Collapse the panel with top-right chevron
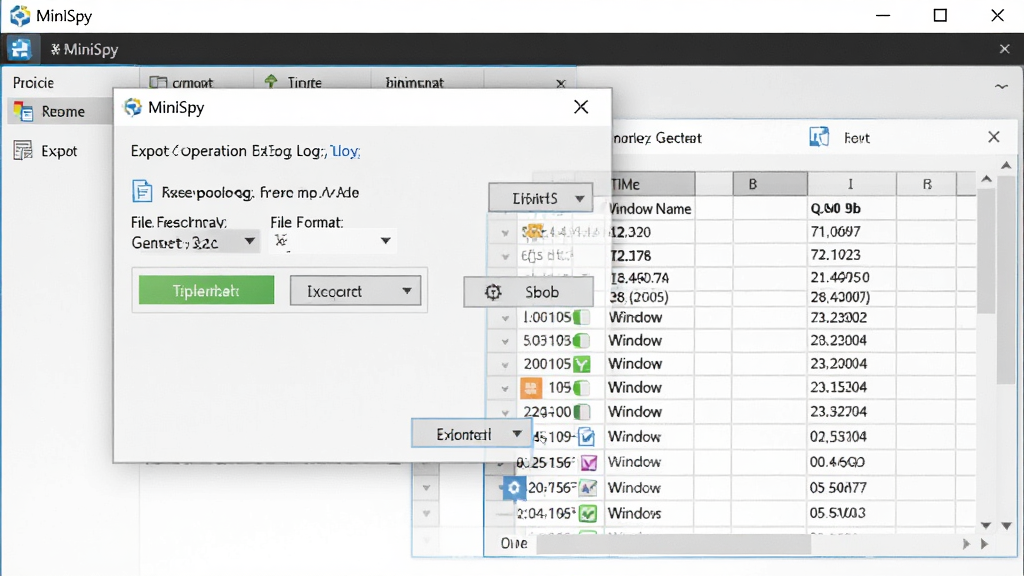The image size is (1024, 576). click(x=1001, y=86)
